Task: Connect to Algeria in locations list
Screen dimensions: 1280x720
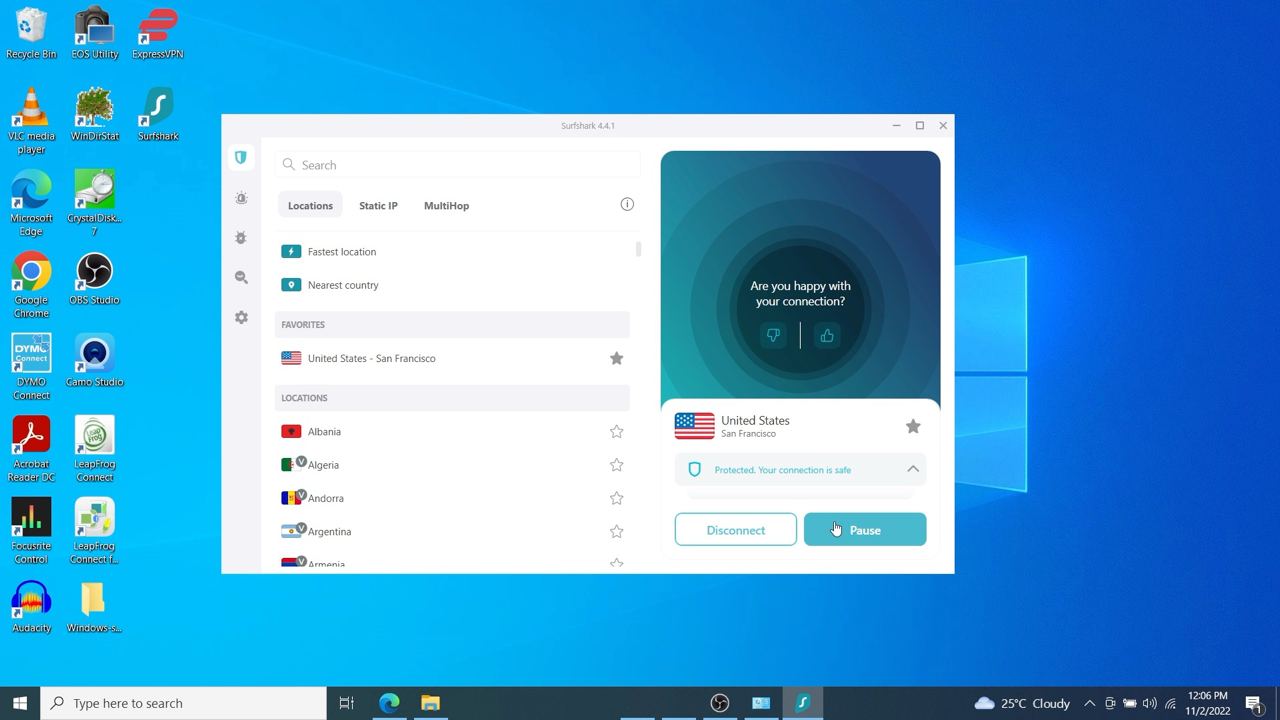Action: [x=452, y=465]
